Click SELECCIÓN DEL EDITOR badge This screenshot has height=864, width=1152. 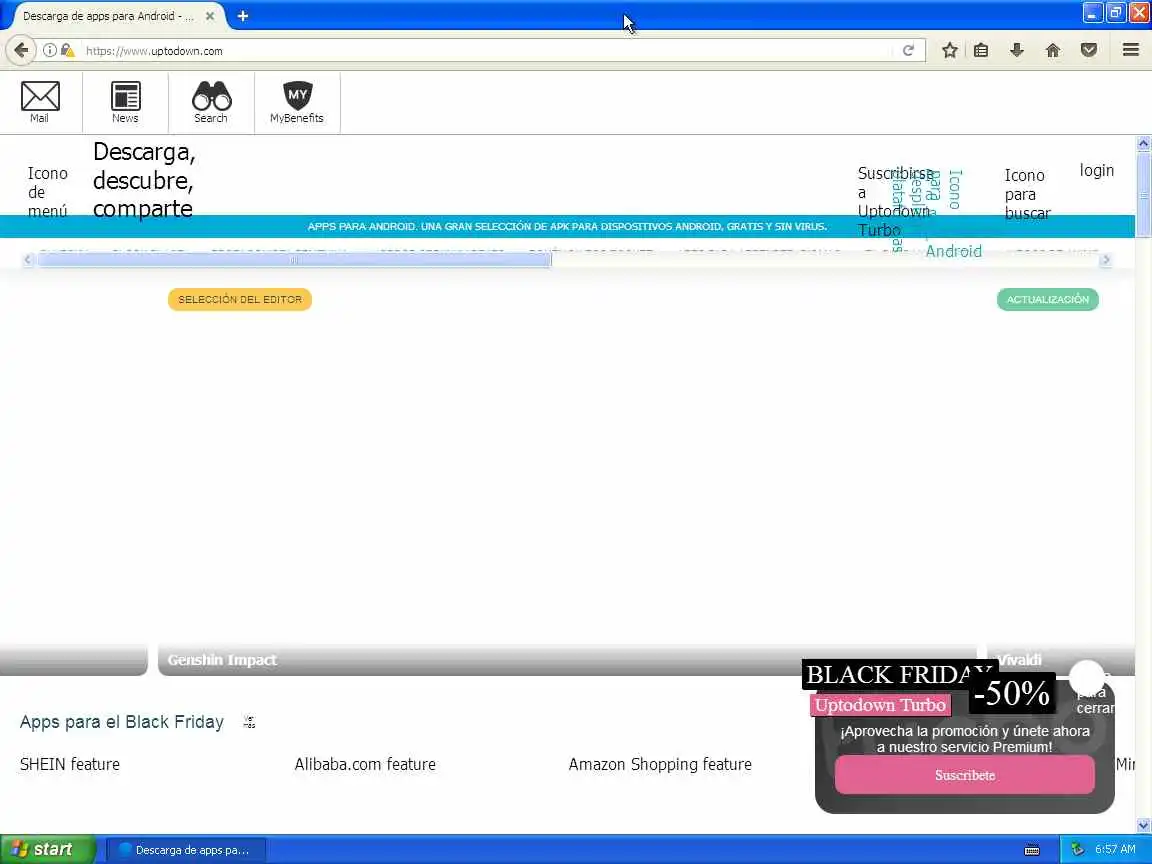click(x=240, y=299)
